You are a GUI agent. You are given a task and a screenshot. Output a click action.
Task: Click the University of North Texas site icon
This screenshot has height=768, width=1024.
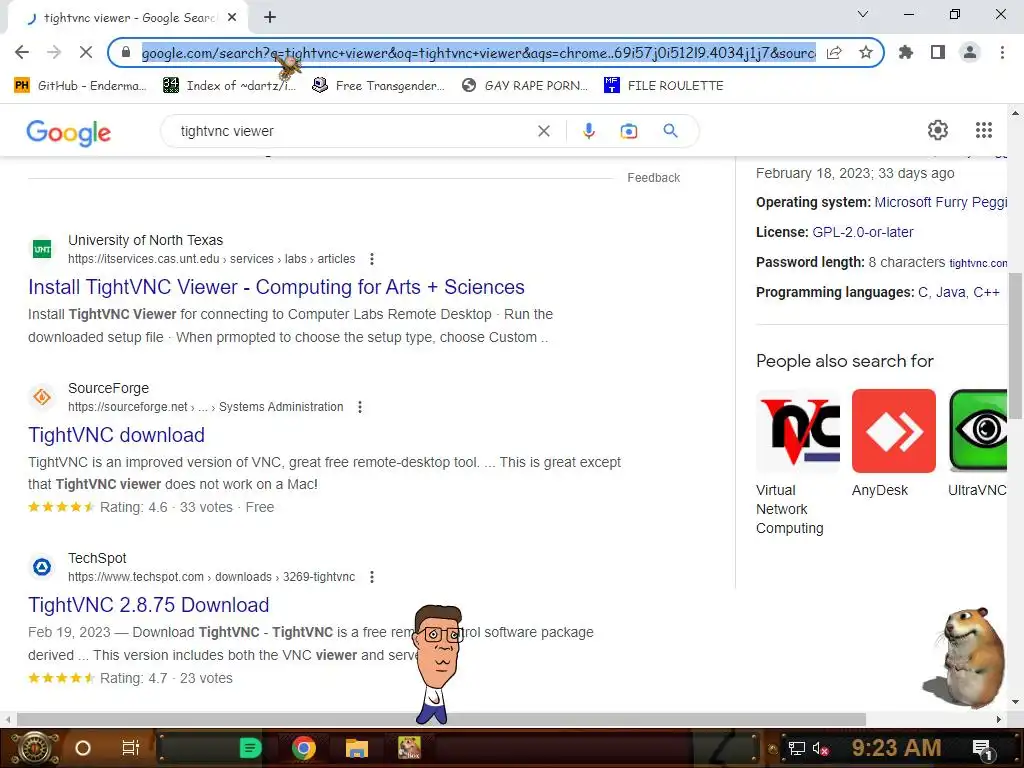(x=42, y=249)
